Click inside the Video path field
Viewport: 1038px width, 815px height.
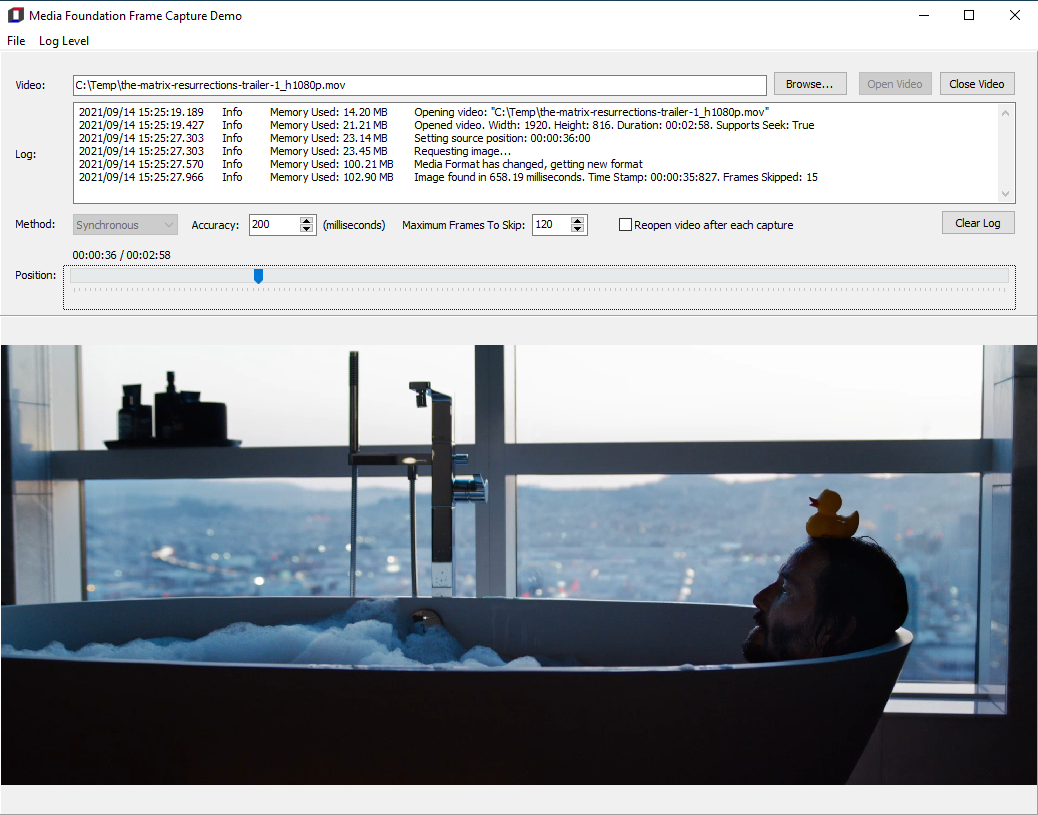pyautogui.click(x=420, y=85)
